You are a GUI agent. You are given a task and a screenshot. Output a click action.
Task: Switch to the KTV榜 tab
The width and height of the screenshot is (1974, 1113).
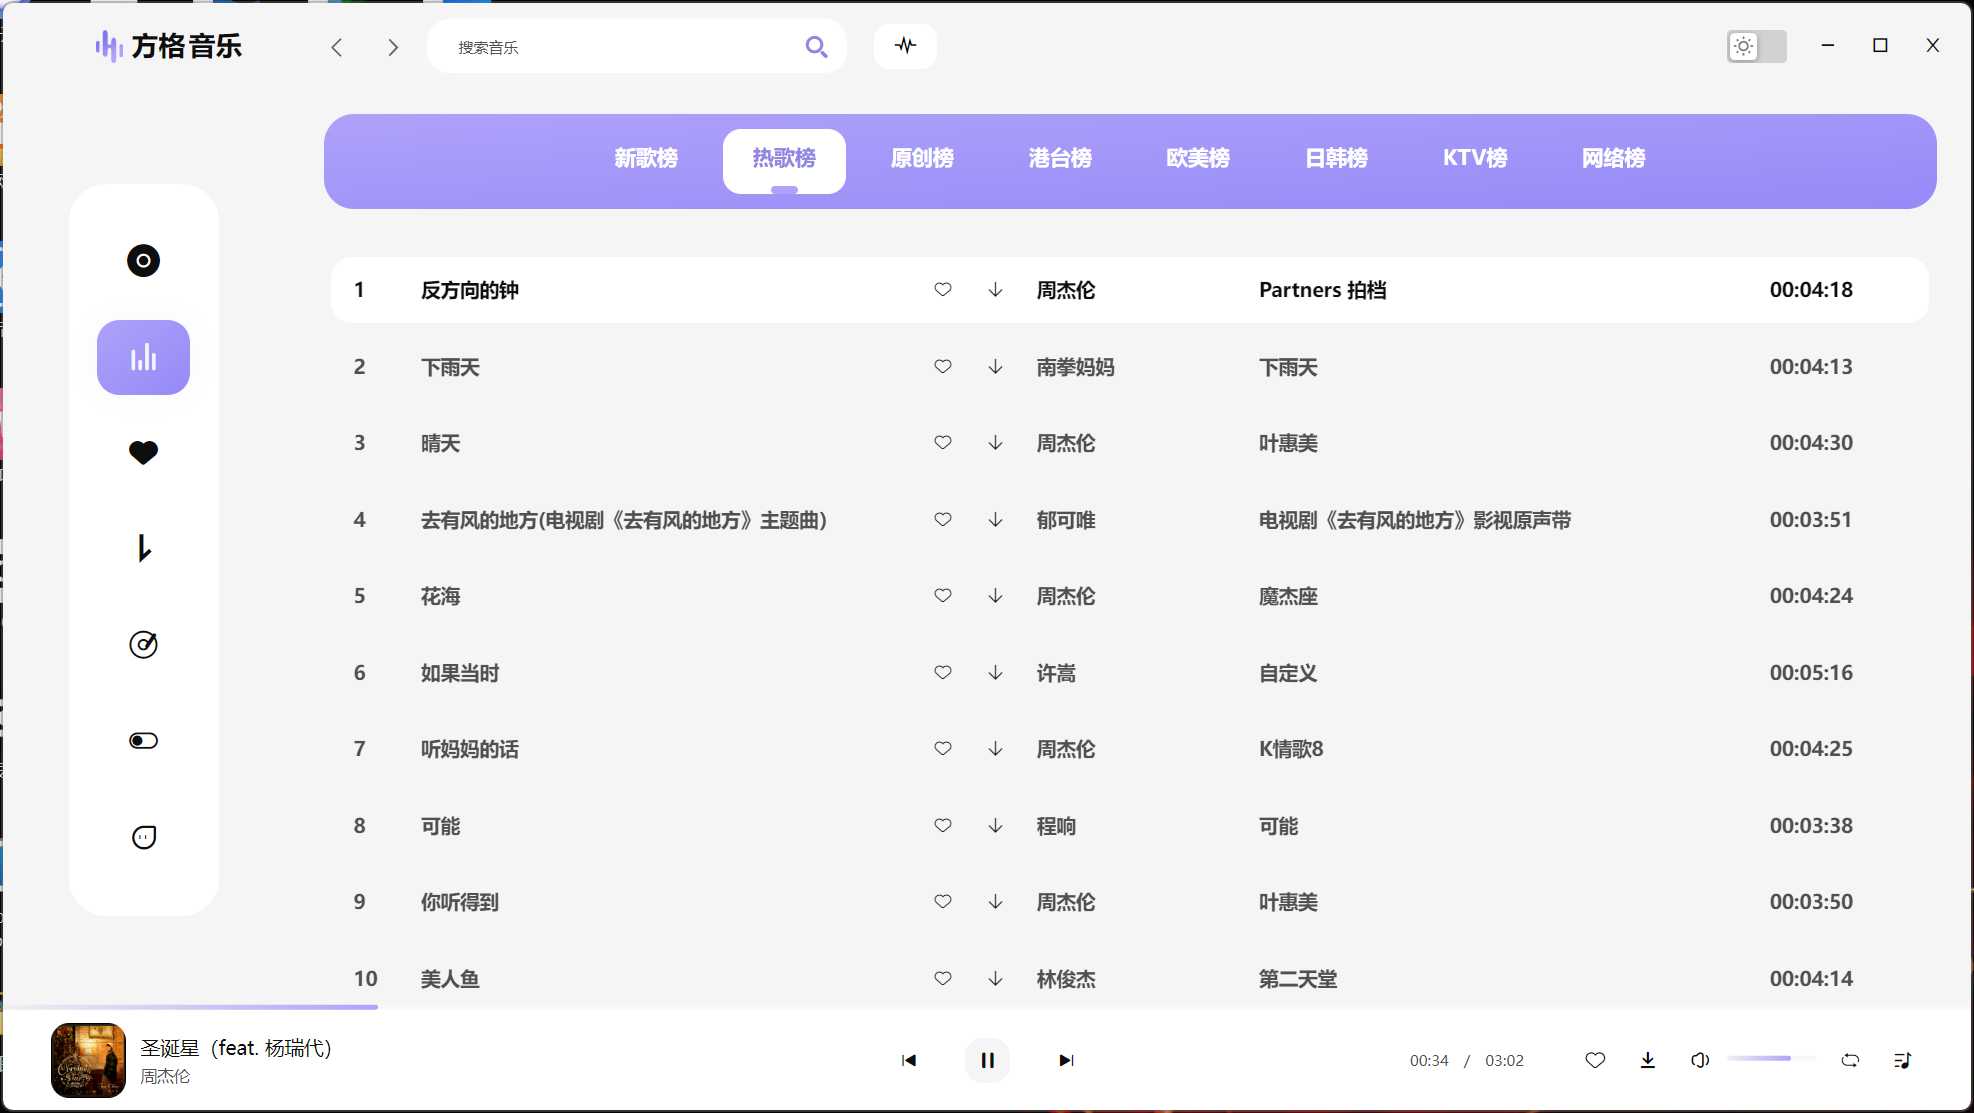click(x=1474, y=158)
